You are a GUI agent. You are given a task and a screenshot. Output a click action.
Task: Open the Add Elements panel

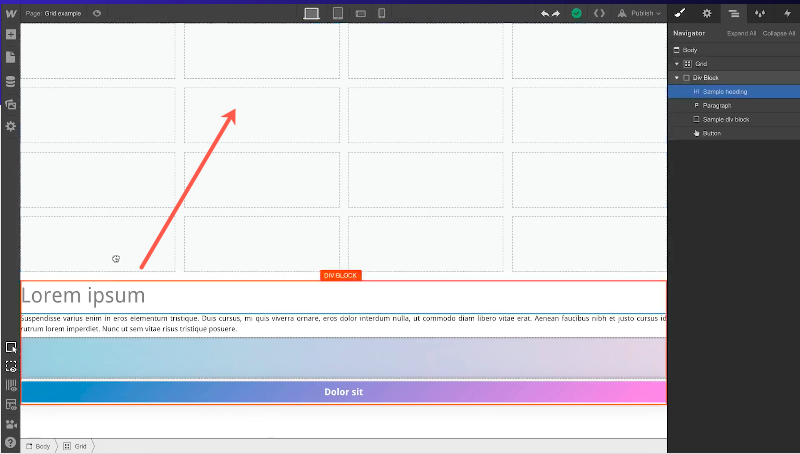point(11,35)
